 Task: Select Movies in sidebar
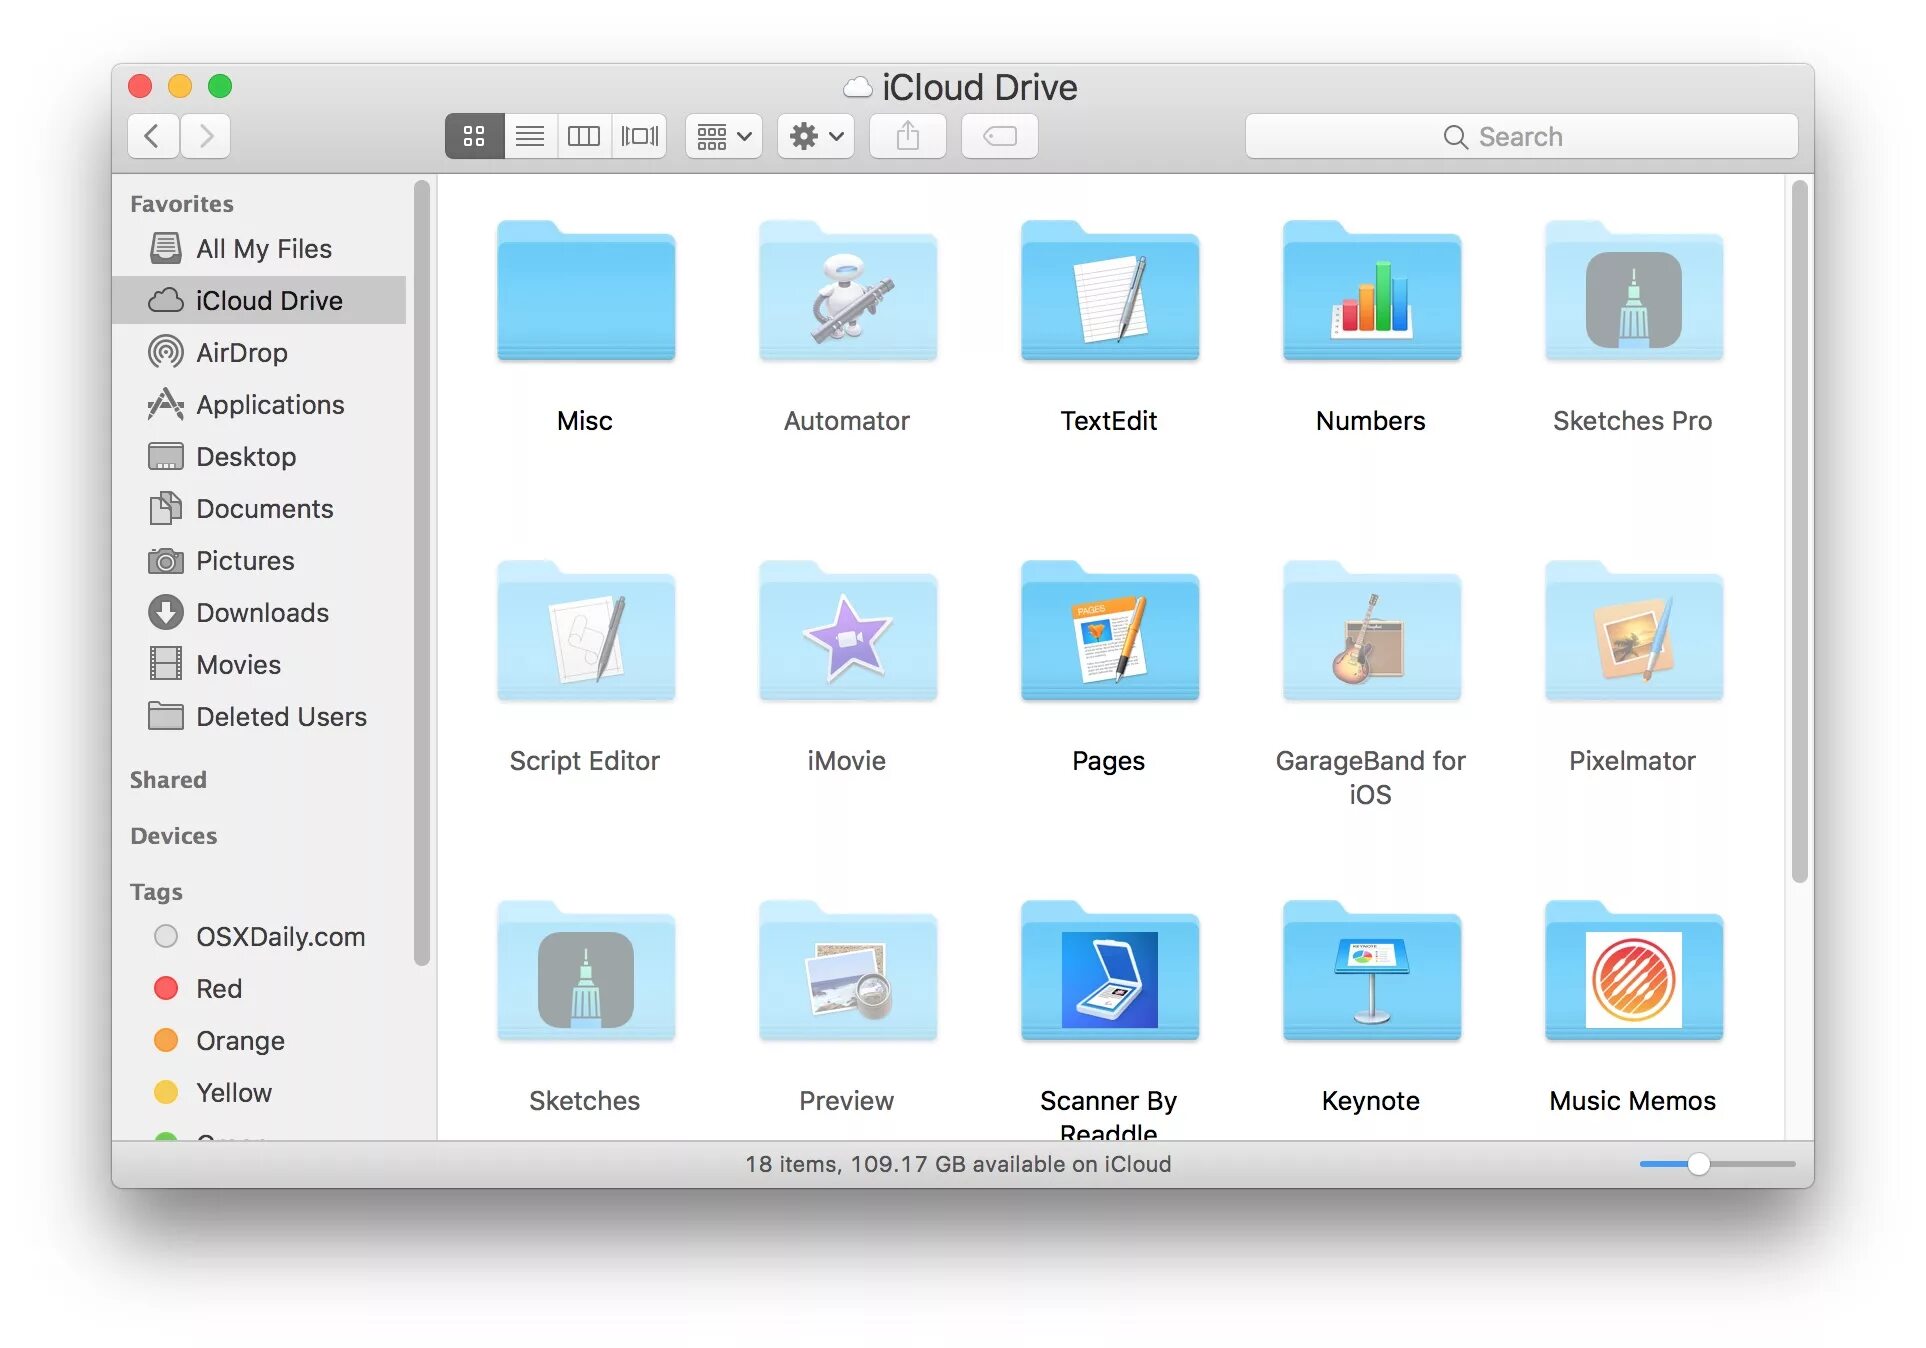point(260,664)
